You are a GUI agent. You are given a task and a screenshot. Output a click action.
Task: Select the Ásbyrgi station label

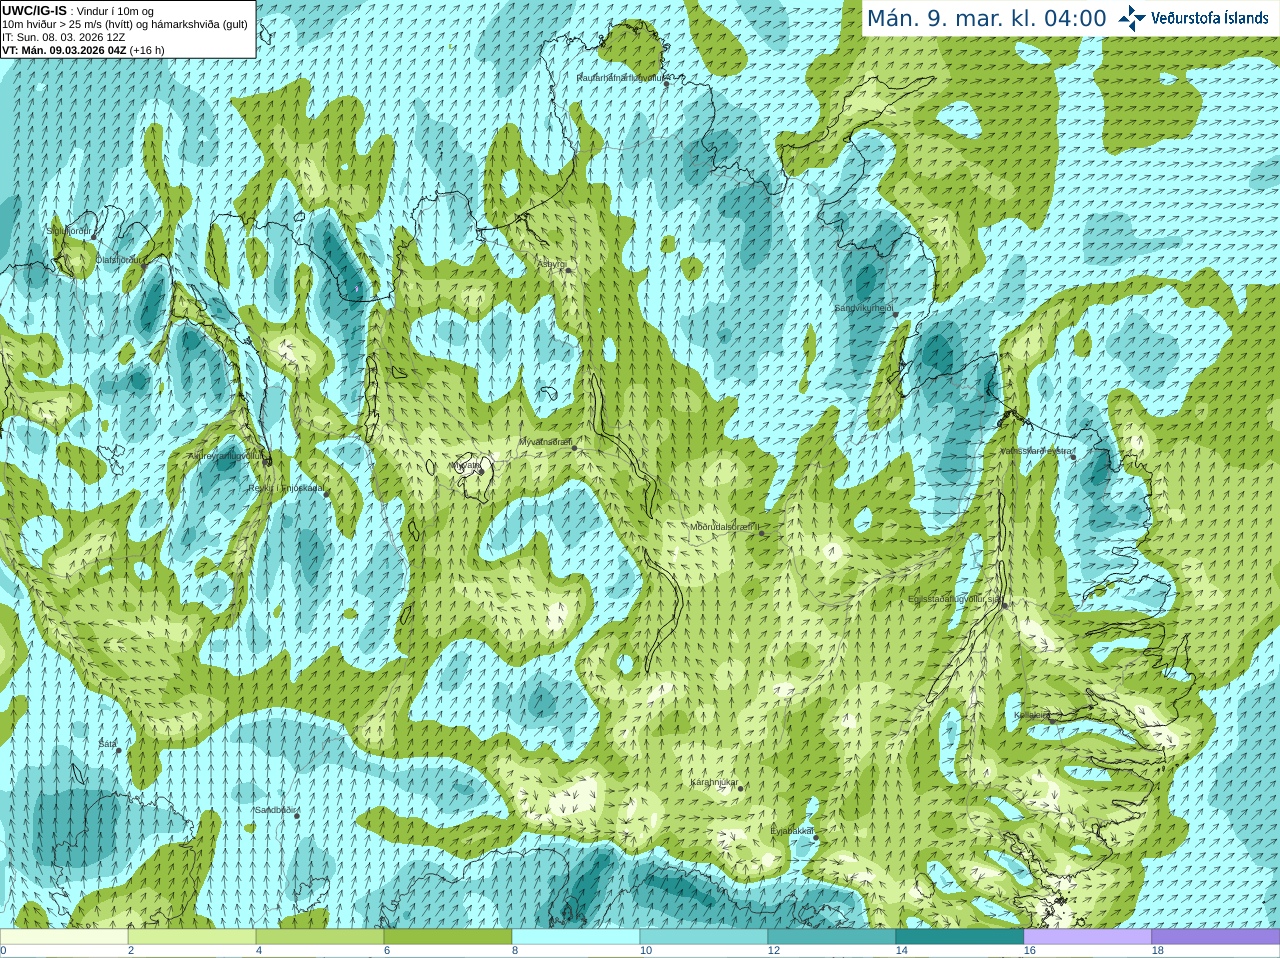(x=551, y=264)
